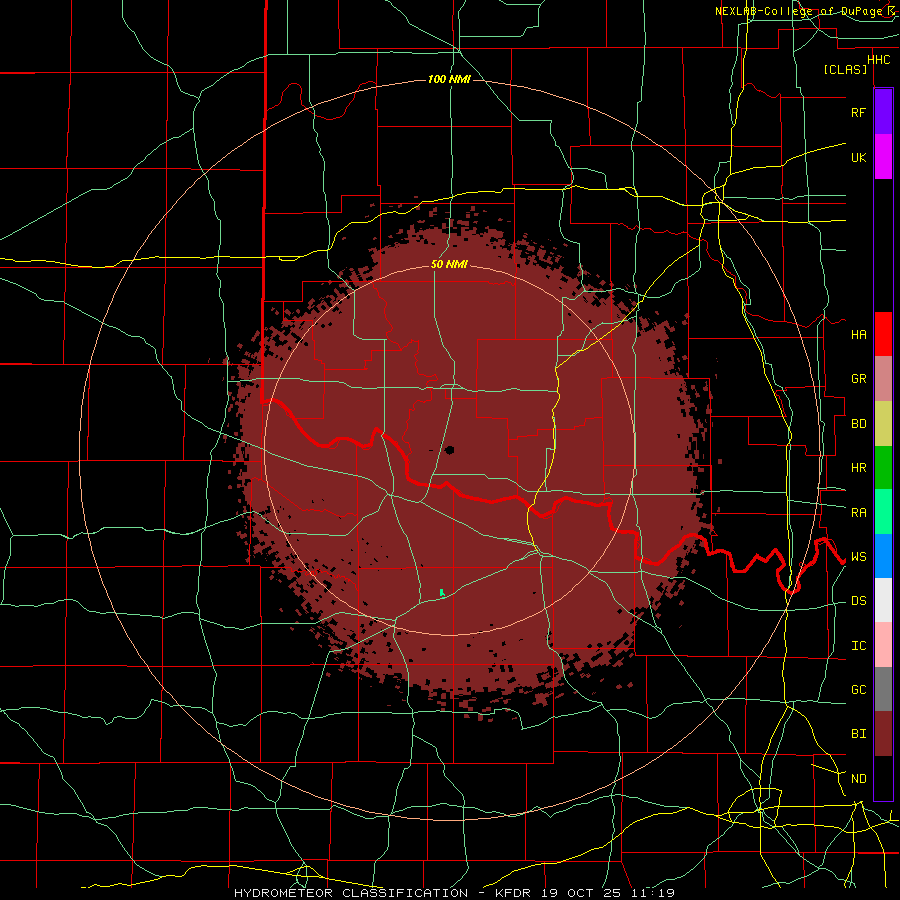Click the GC gray legend swatch
The width and height of the screenshot is (900, 900).
pos(883,689)
